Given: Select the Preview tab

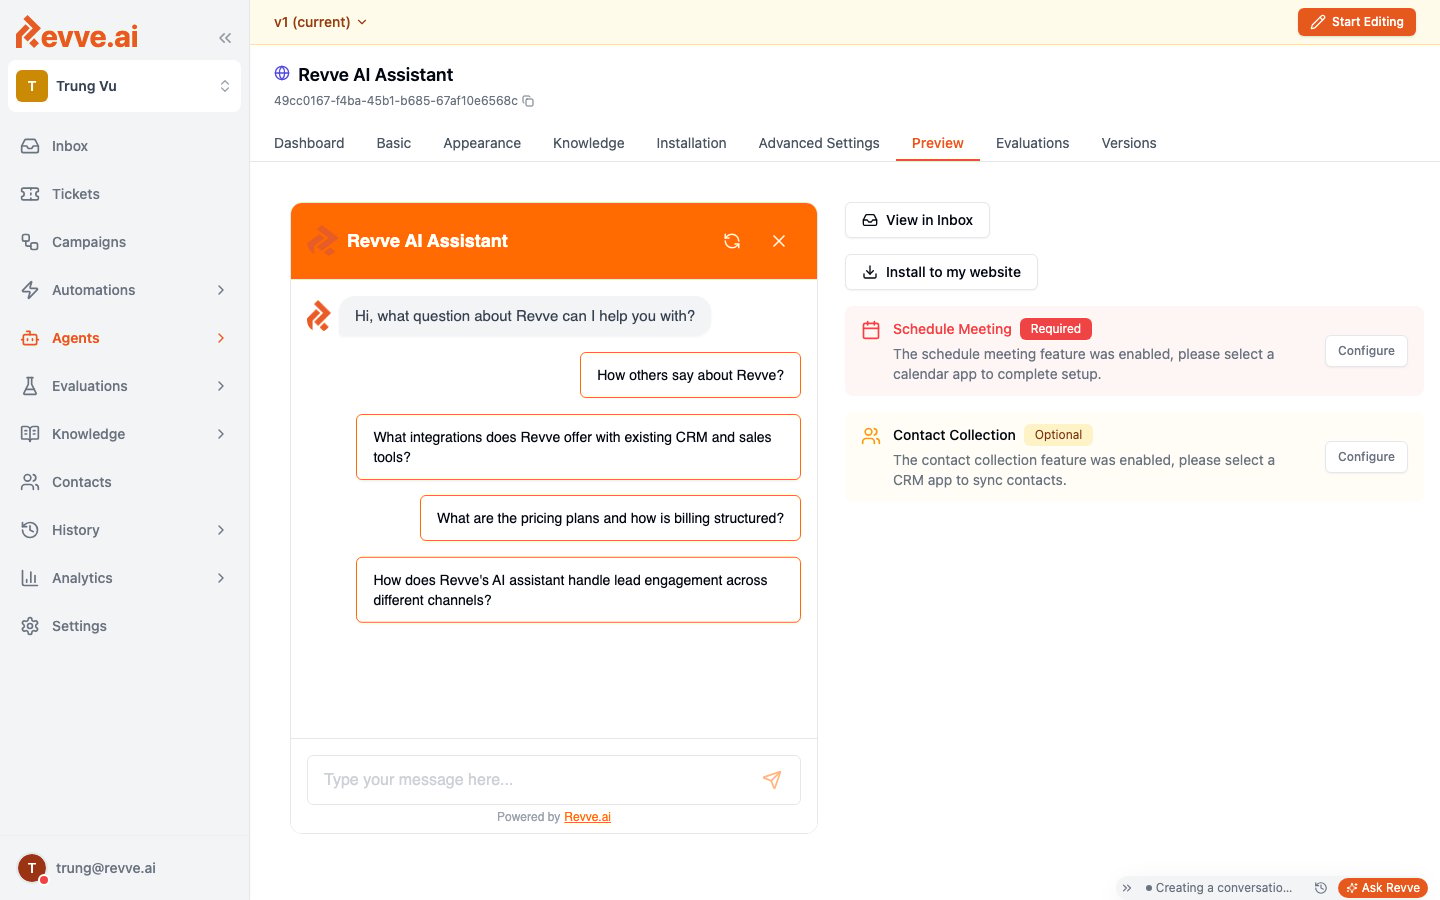Looking at the screenshot, I should coord(938,143).
